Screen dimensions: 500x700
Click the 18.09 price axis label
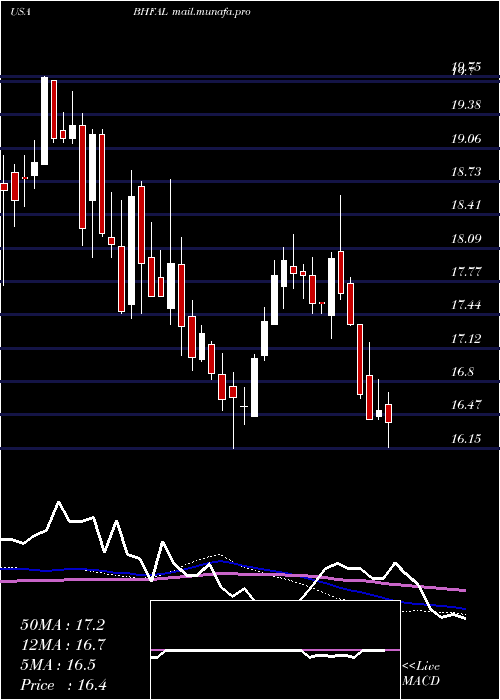coord(466,238)
